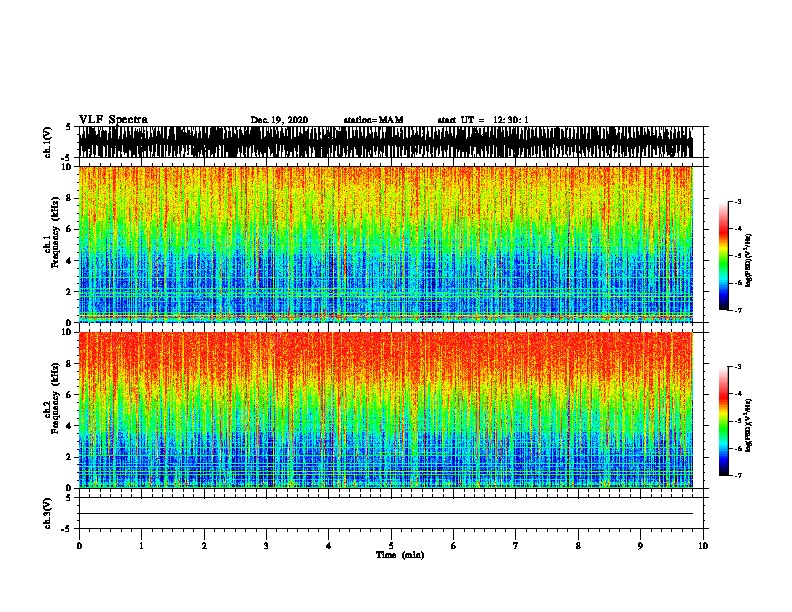
Task: Click the date "Dec. 19, 2020"
Action: (x=279, y=120)
